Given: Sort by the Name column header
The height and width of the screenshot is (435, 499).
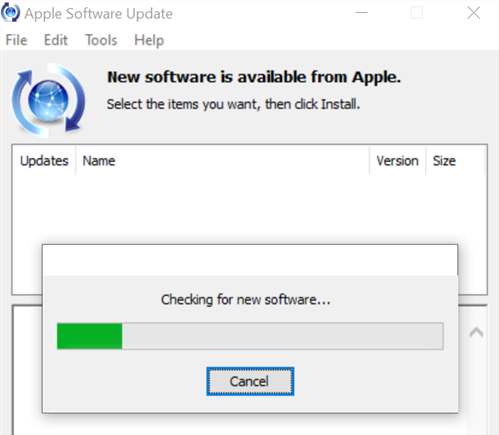Looking at the screenshot, I should (222, 161).
